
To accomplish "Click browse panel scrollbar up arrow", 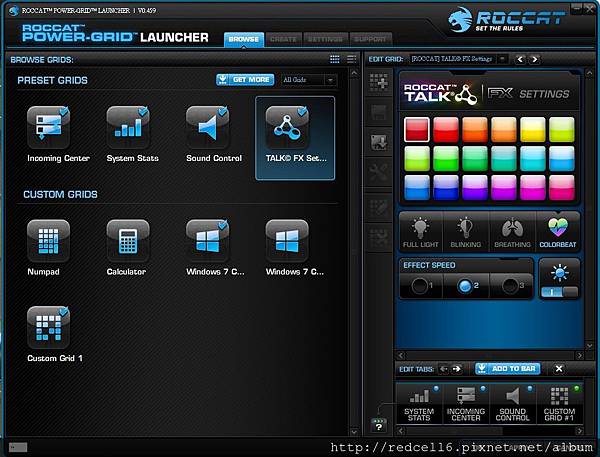I will (x=354, y=73).
